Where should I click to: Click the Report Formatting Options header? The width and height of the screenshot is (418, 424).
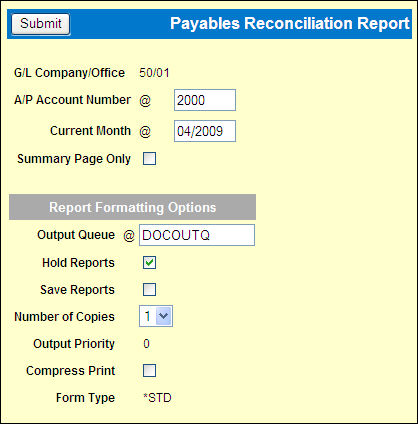click(132, 207)
